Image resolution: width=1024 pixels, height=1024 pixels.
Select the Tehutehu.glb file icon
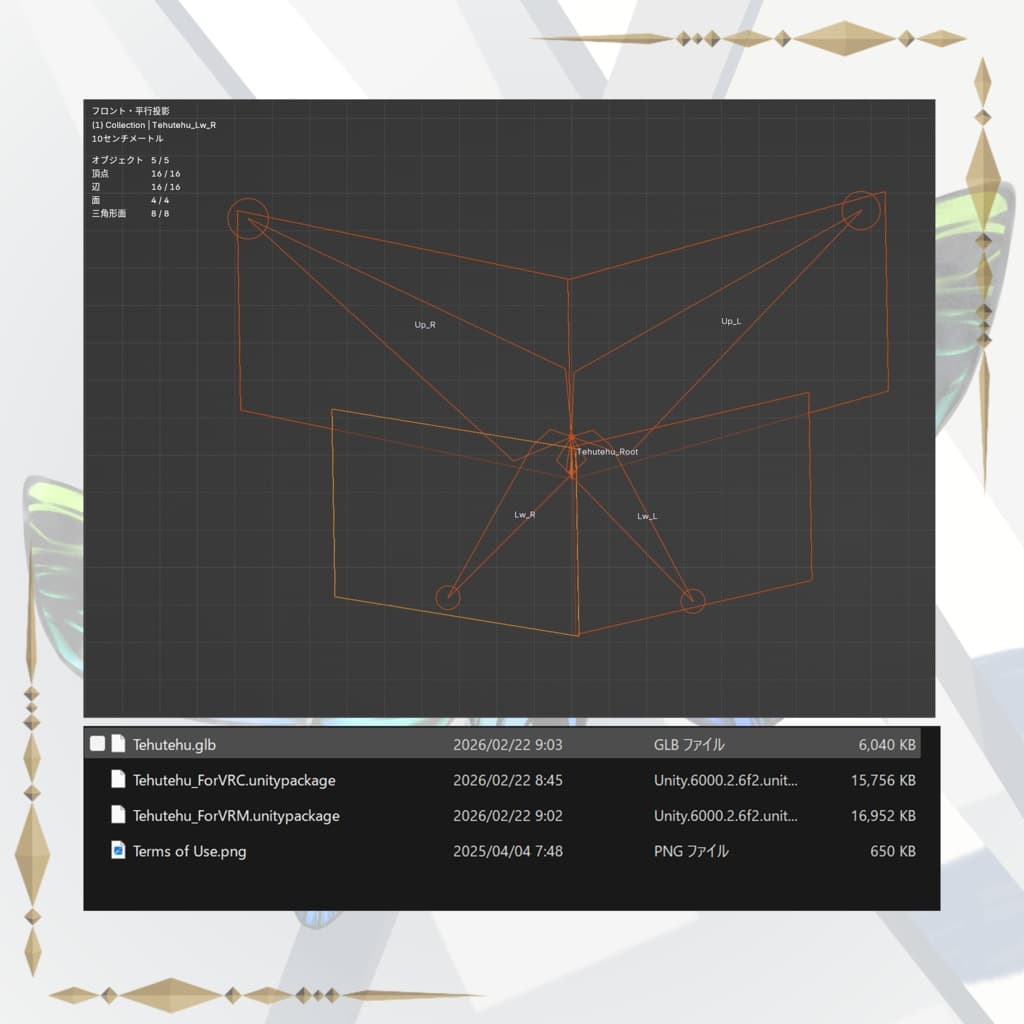(118, 743)
